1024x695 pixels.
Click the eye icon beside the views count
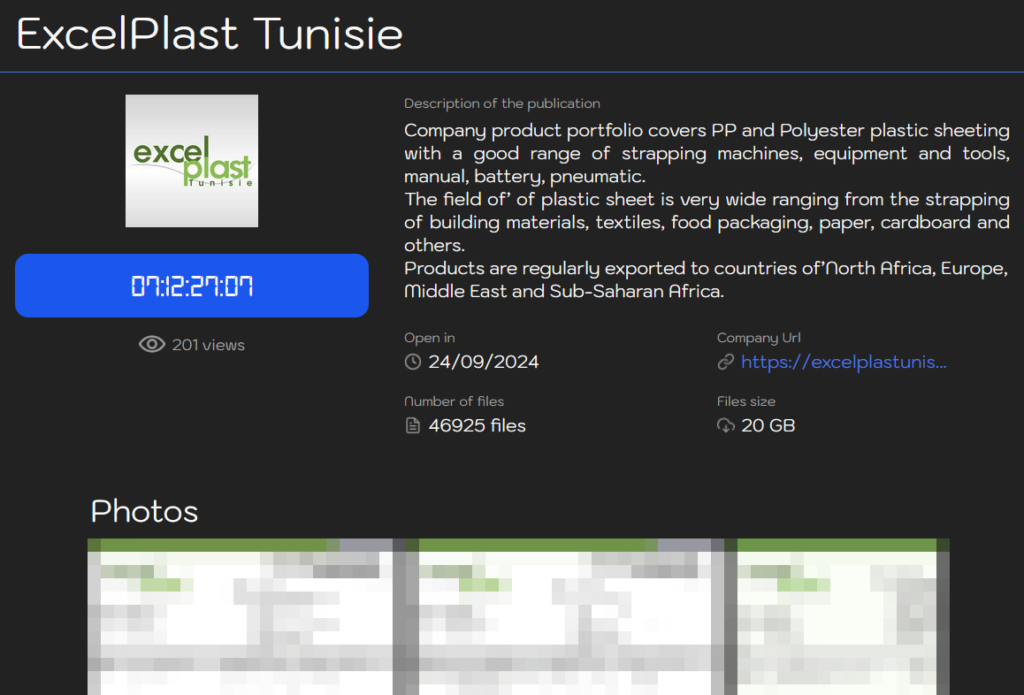click(x=151, y=344)
